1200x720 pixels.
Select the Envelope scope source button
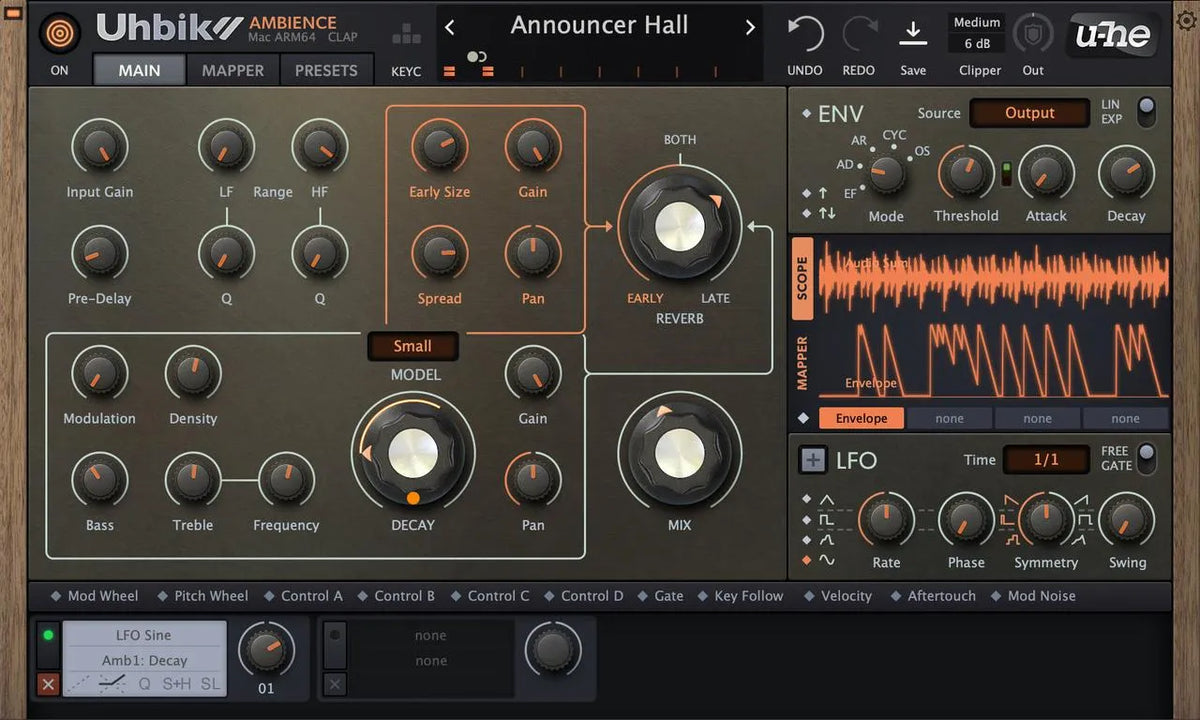(x=861, y=418)
